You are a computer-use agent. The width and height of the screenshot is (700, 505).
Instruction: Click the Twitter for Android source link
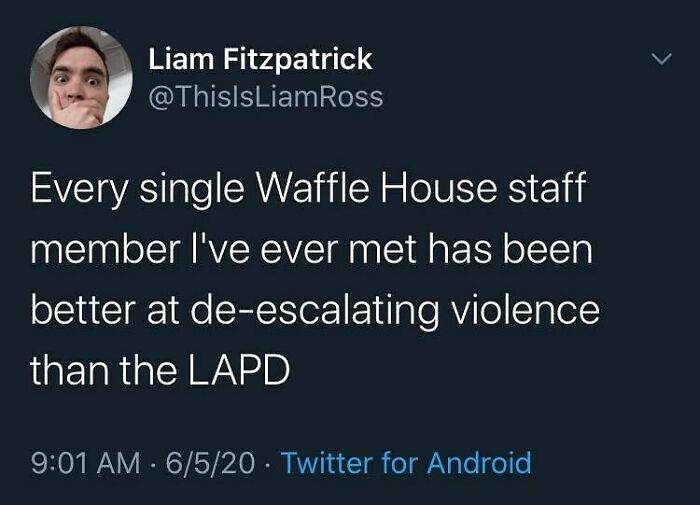(x=405, y=463)
